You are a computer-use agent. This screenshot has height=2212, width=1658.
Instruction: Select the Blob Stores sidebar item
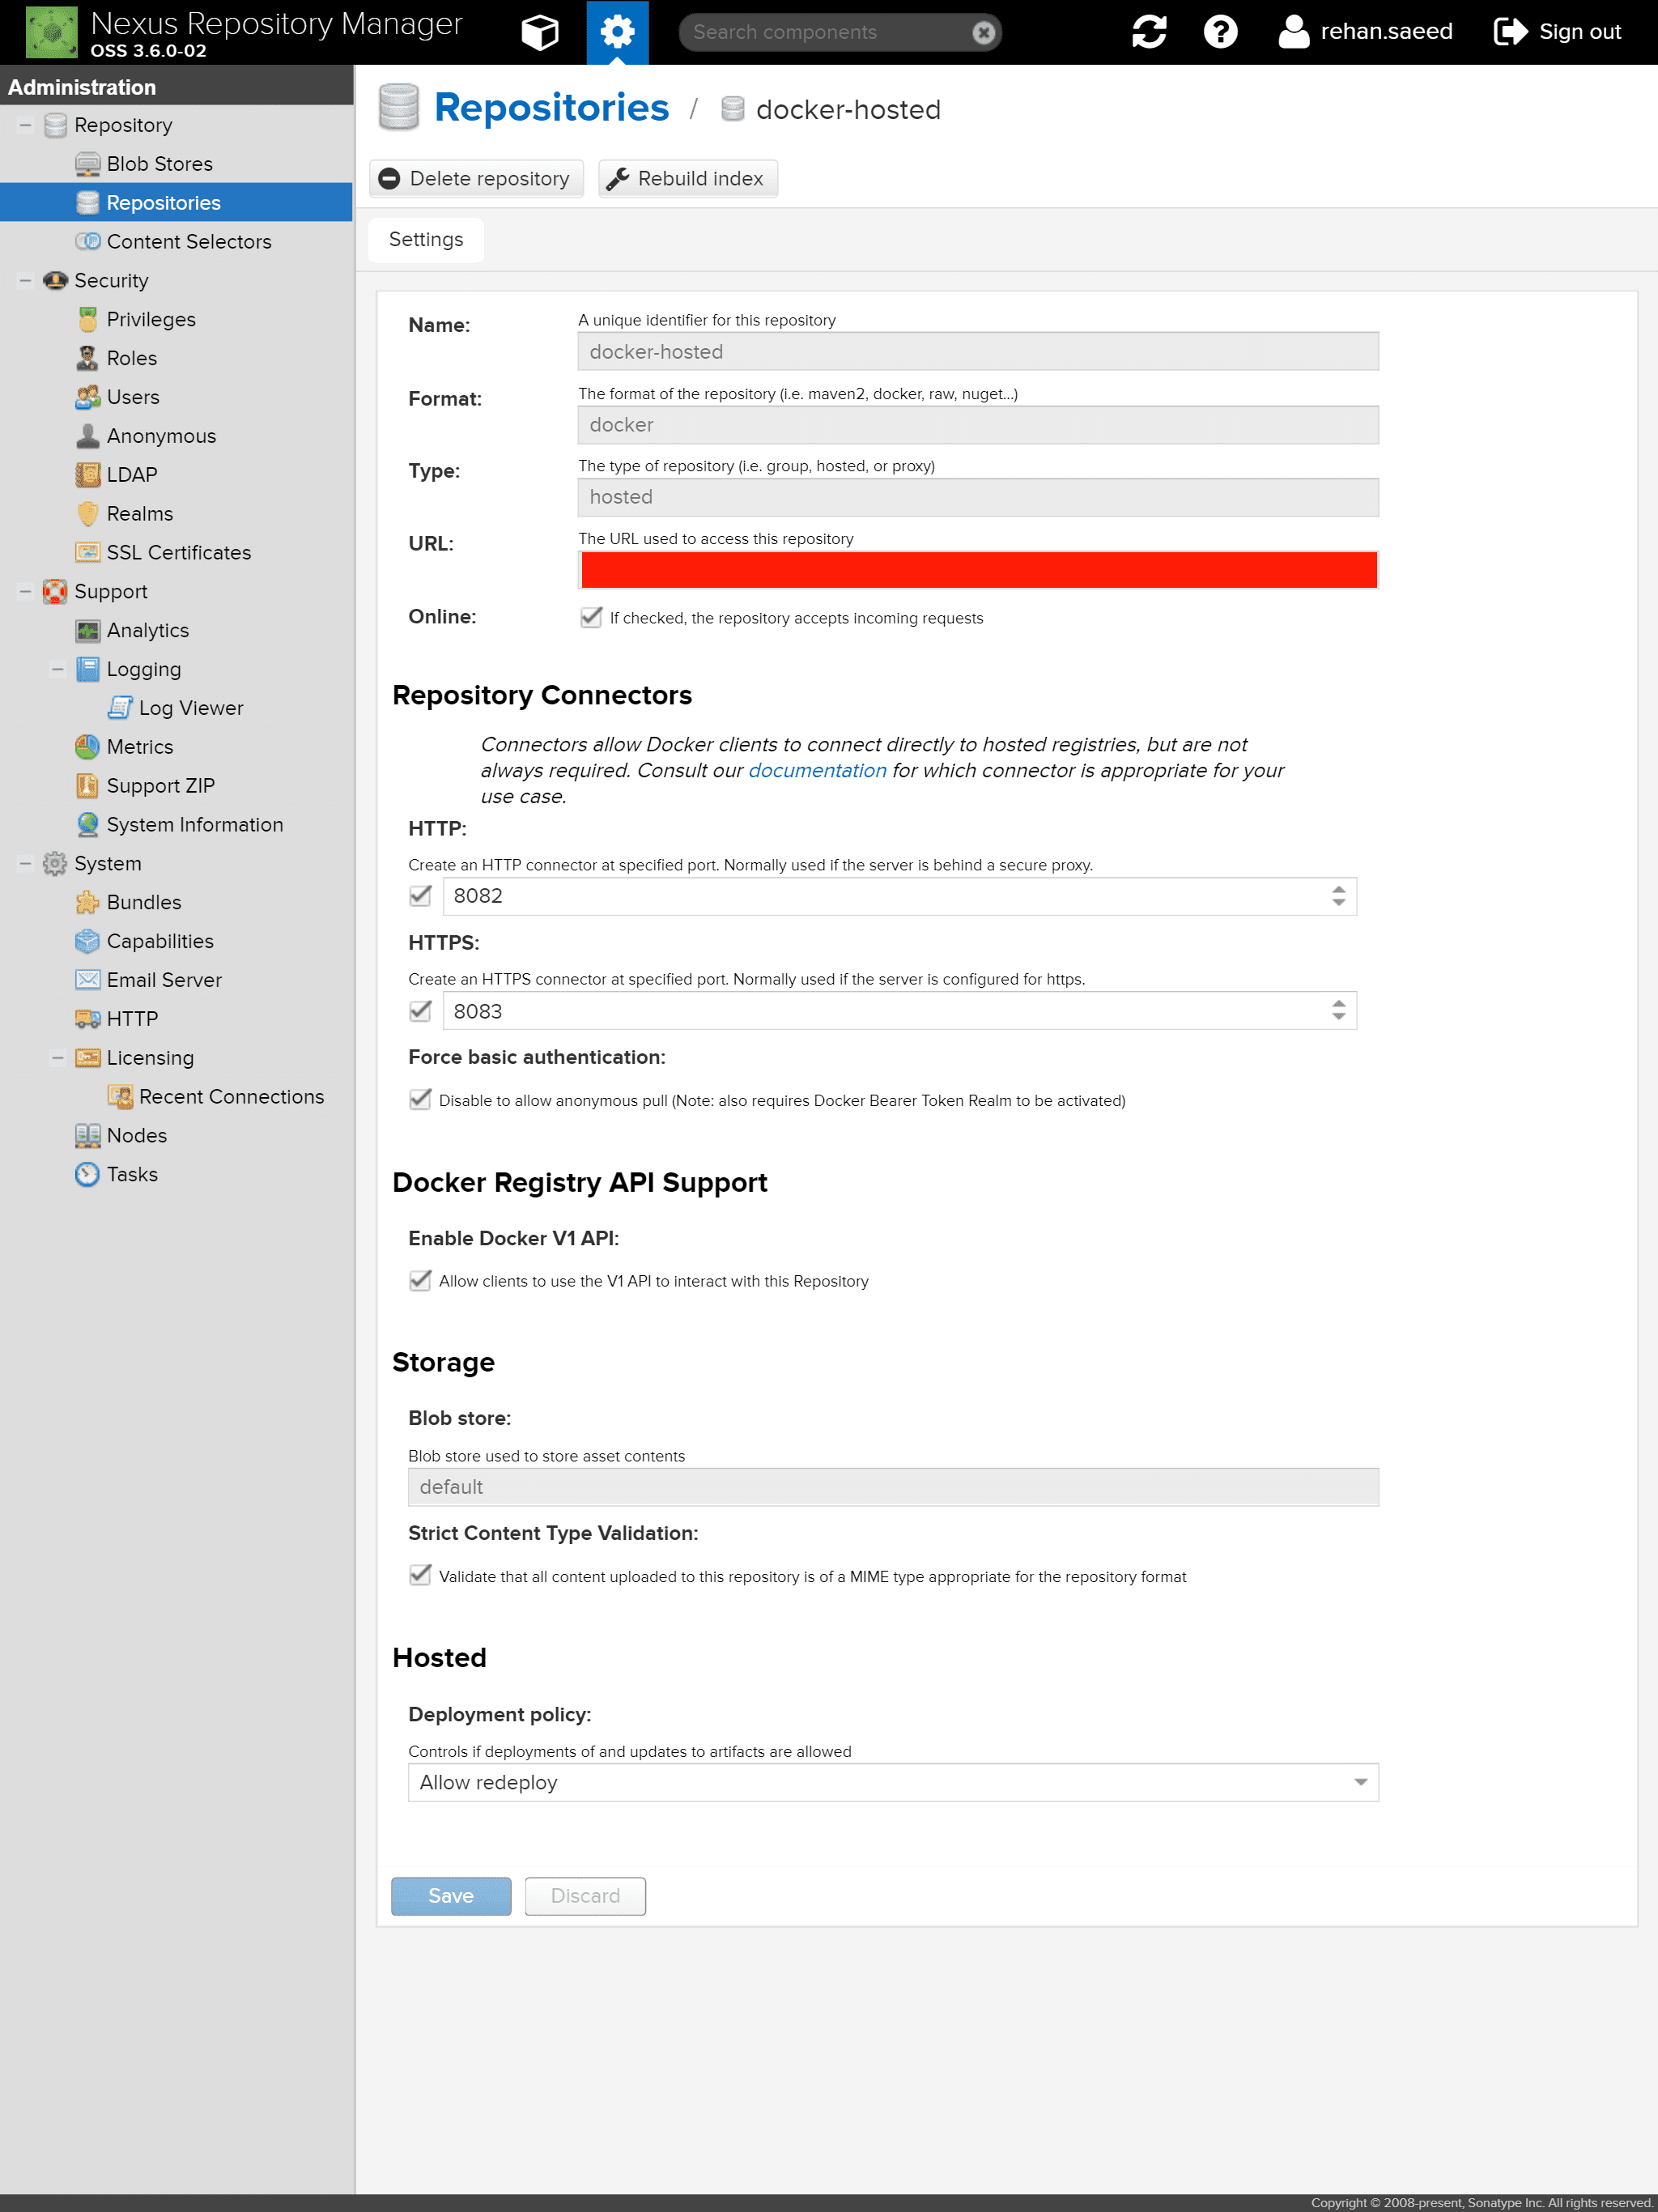160,163
